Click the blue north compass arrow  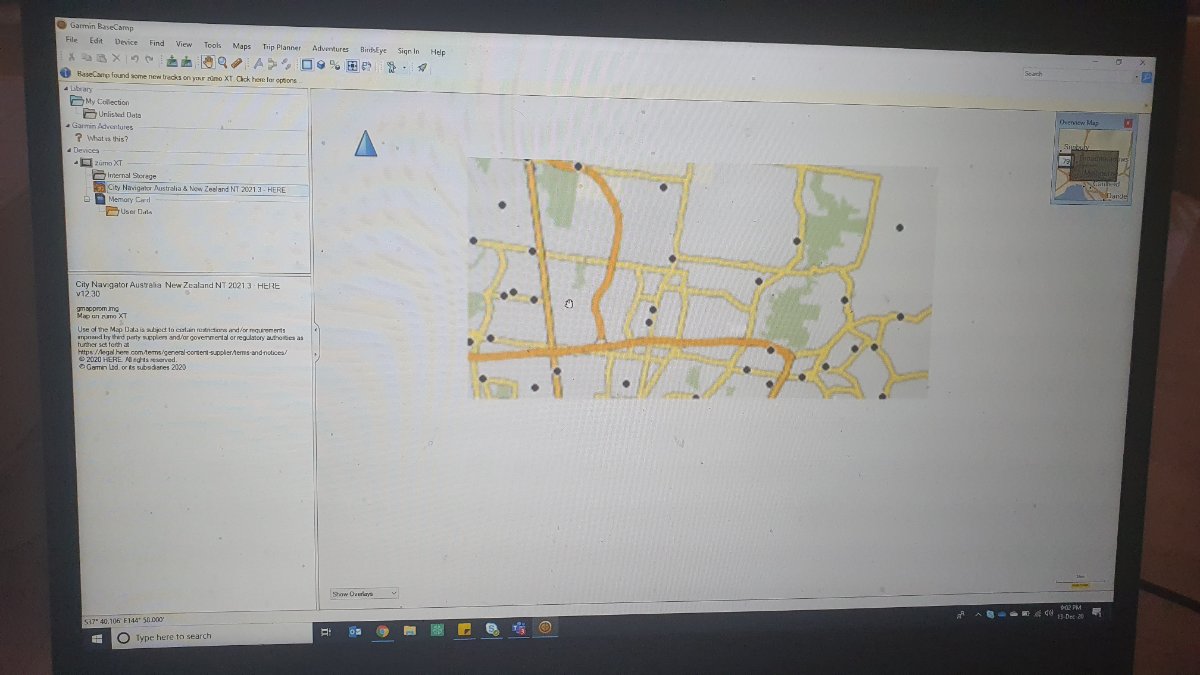(x=366, y=143)
